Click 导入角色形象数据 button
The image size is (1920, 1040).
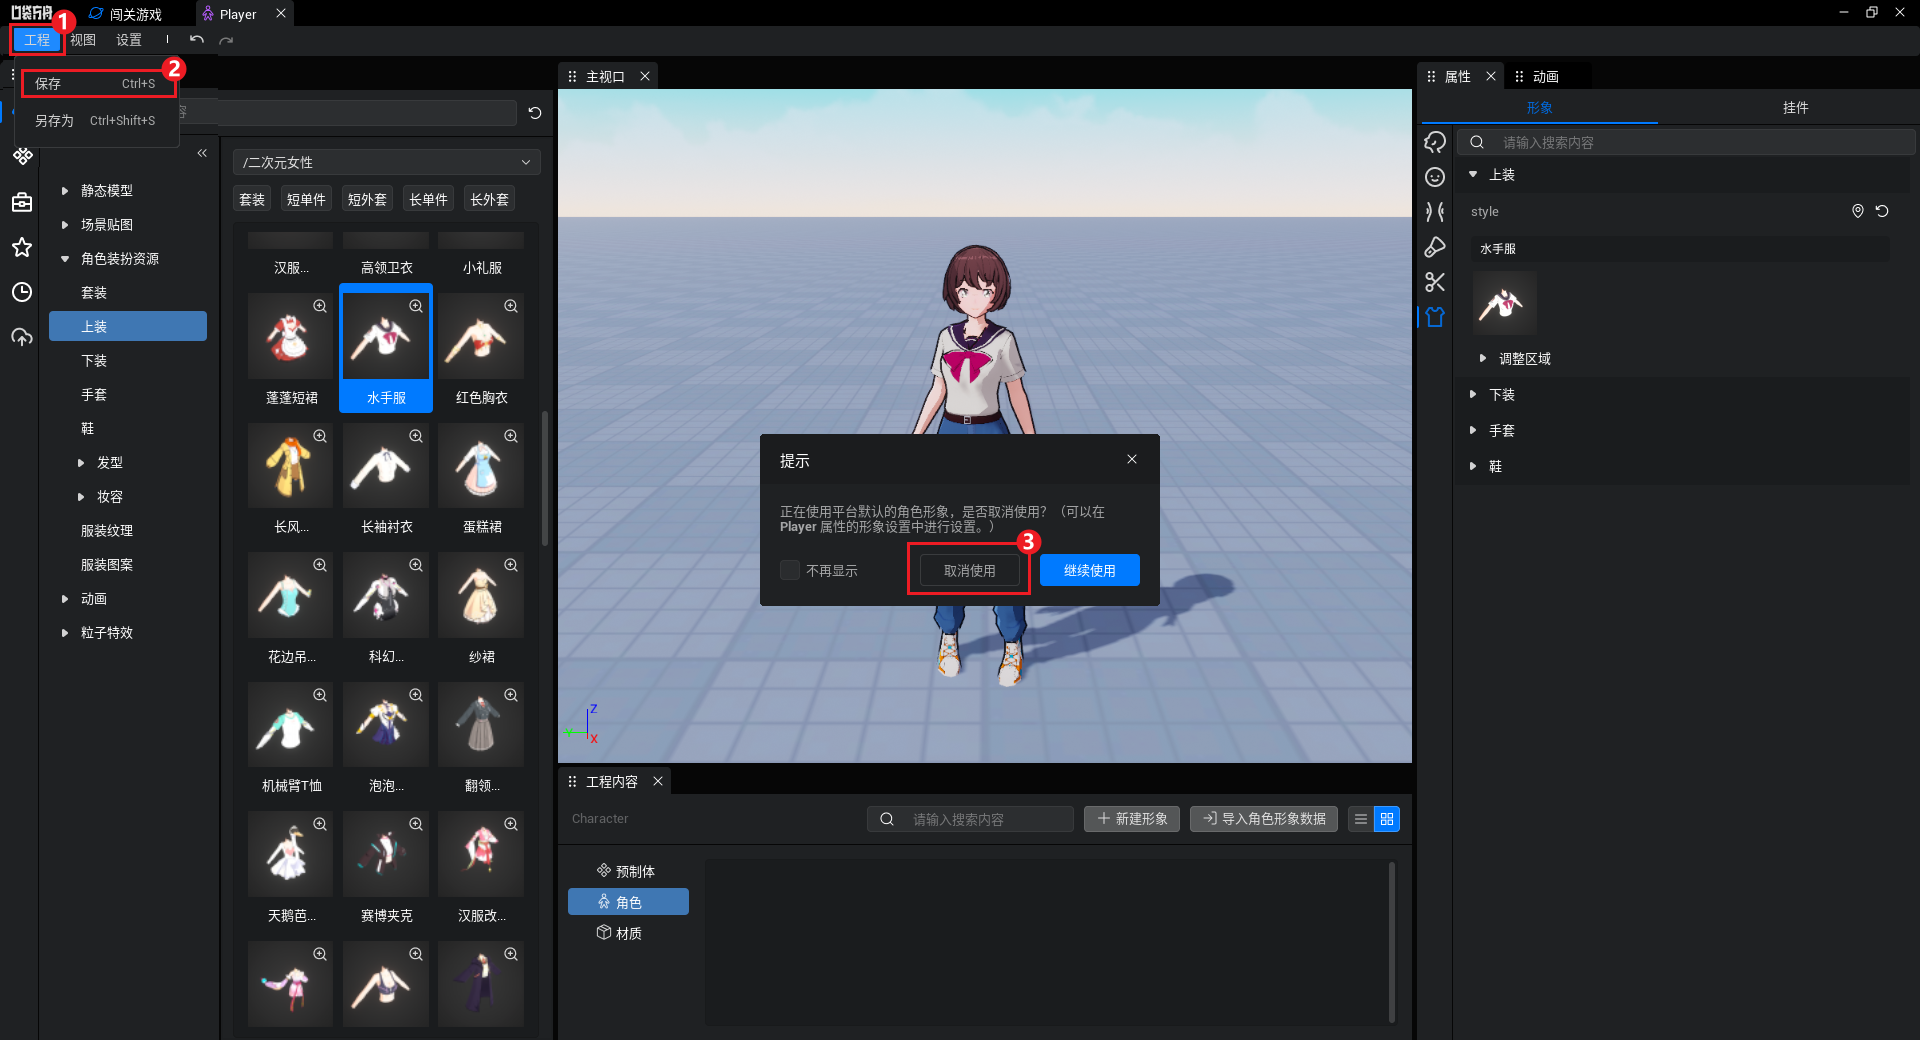(x=1264, y=819)
